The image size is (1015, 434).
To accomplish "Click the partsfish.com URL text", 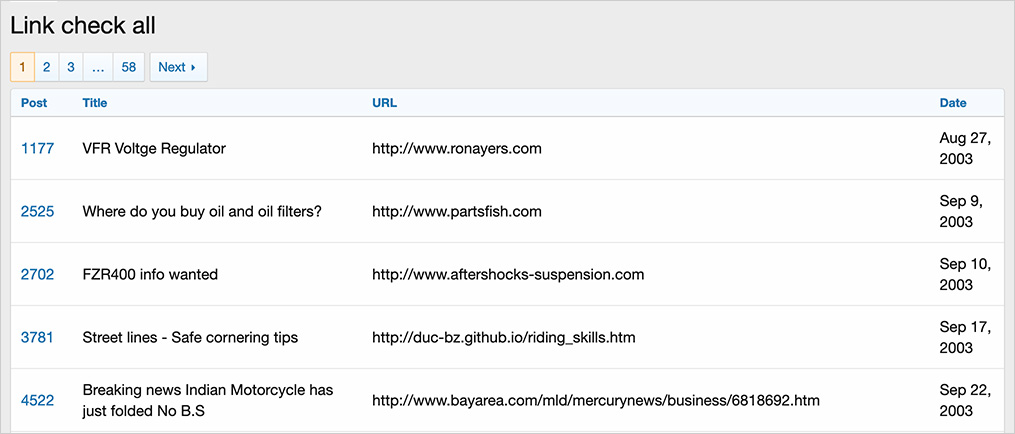I will (x=456, y=212).
